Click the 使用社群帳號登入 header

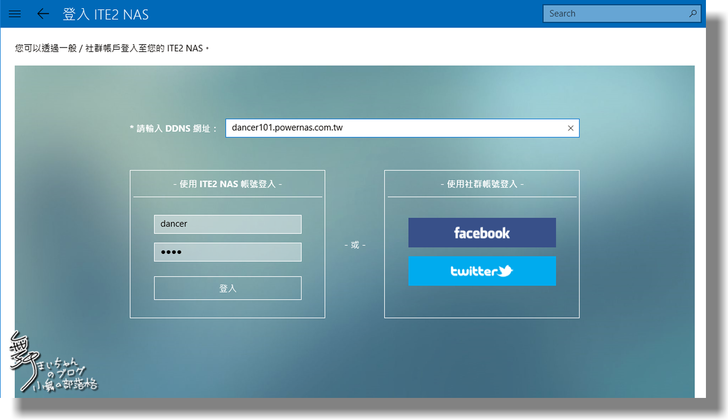[482, 184]
